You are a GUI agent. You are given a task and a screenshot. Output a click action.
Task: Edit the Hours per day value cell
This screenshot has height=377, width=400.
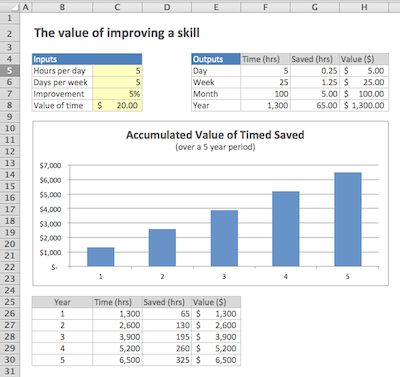[x=117, y=71]
